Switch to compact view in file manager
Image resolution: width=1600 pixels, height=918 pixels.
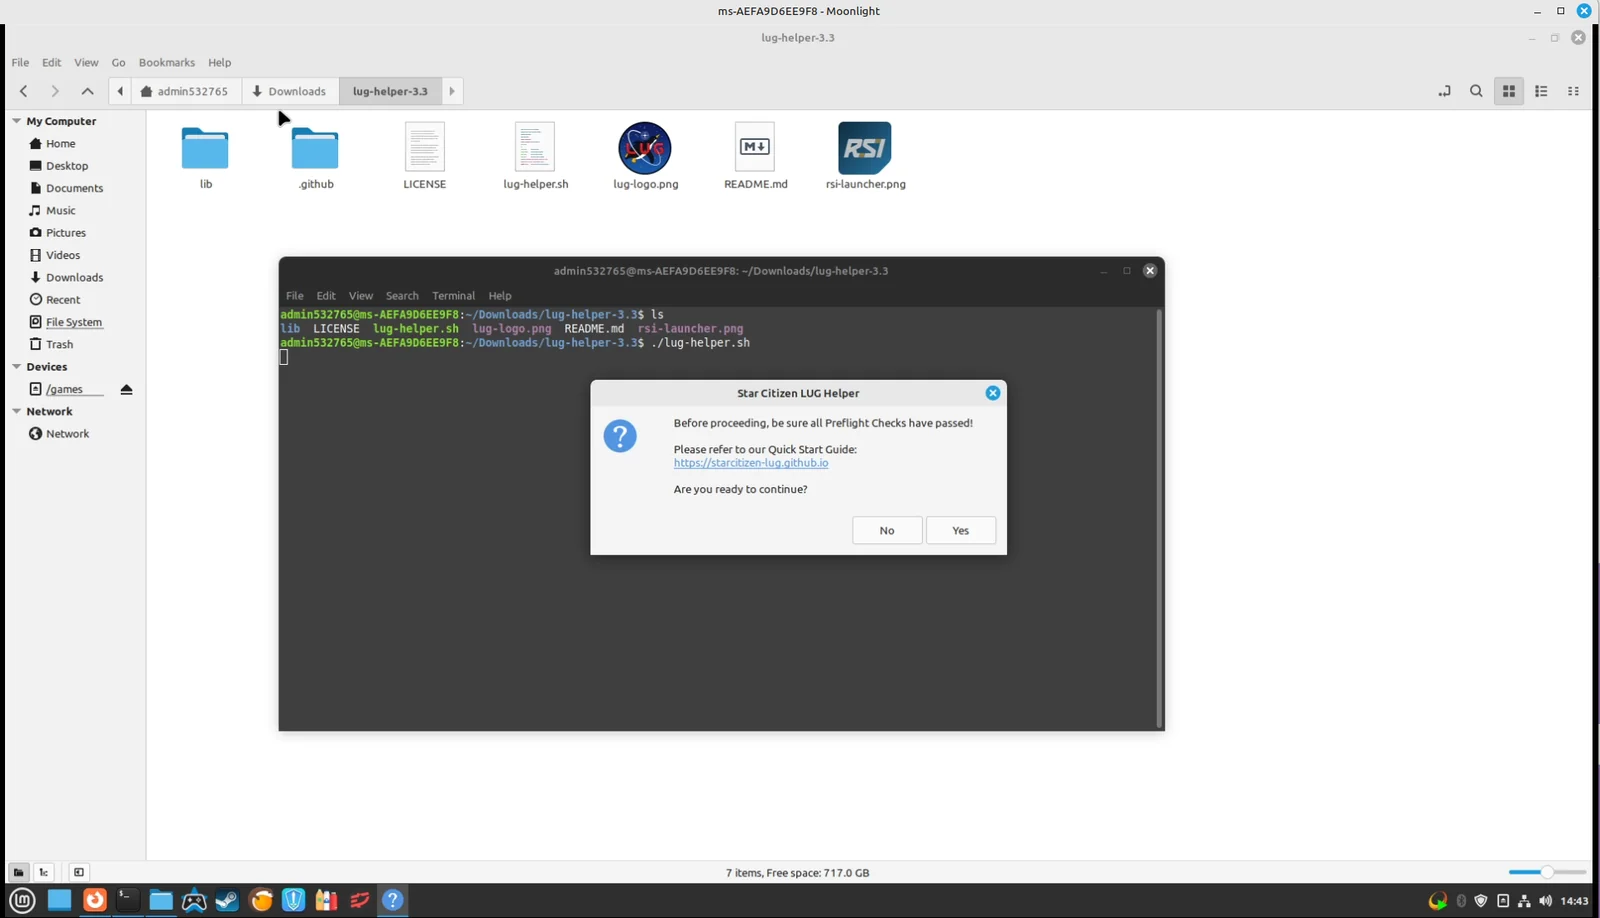click(x=1573, y=91)
